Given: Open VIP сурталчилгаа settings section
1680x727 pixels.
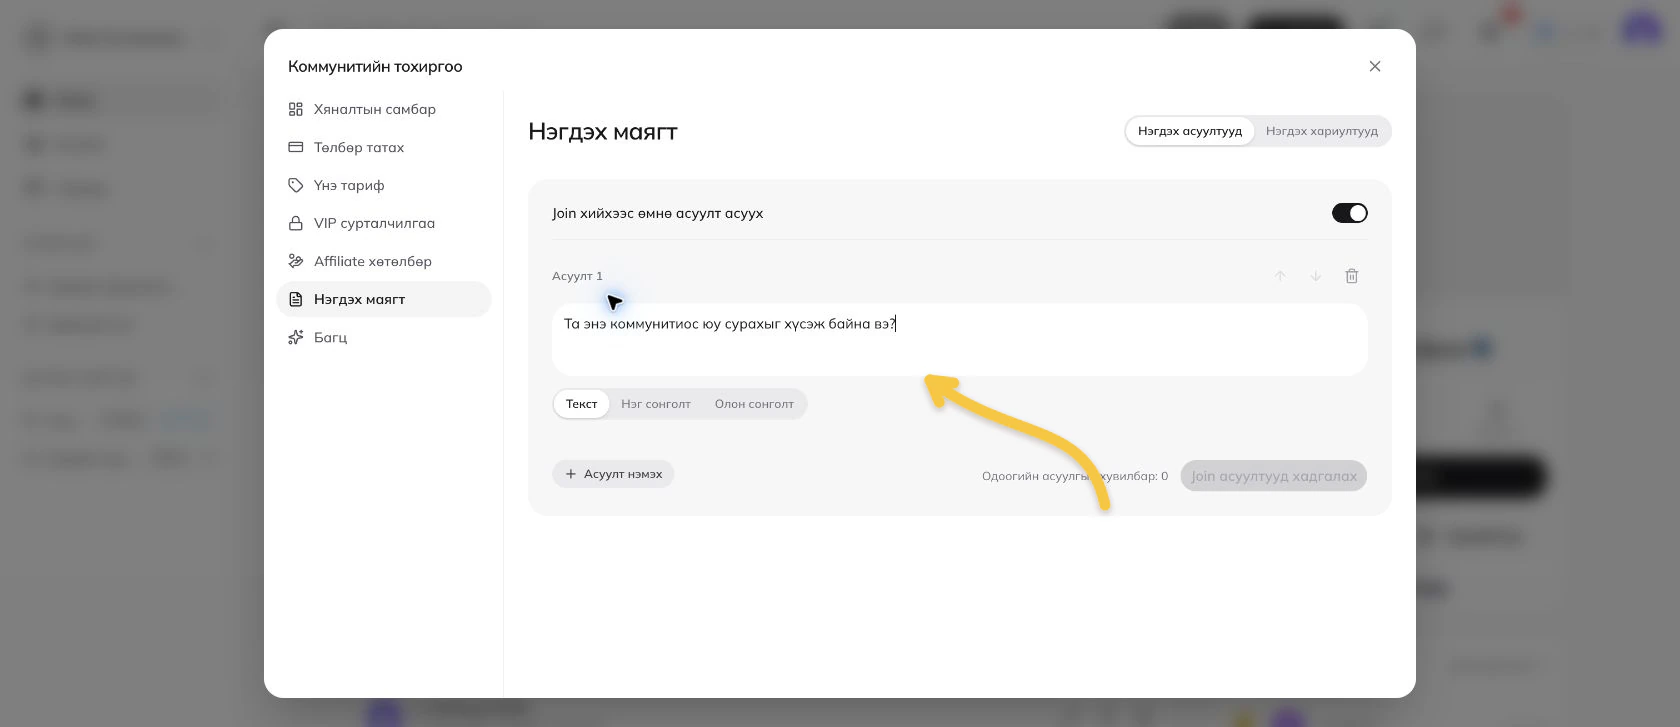Looking at the screenshot, I should pos(384,223).
